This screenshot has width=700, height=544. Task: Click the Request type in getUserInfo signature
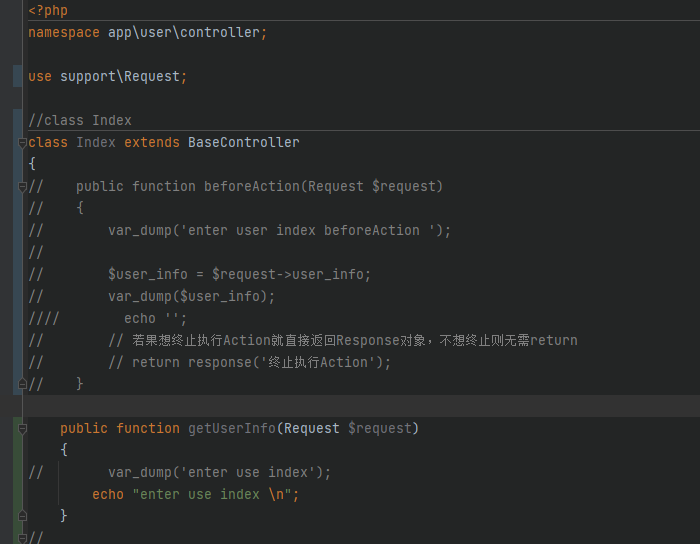pos(312,428)
